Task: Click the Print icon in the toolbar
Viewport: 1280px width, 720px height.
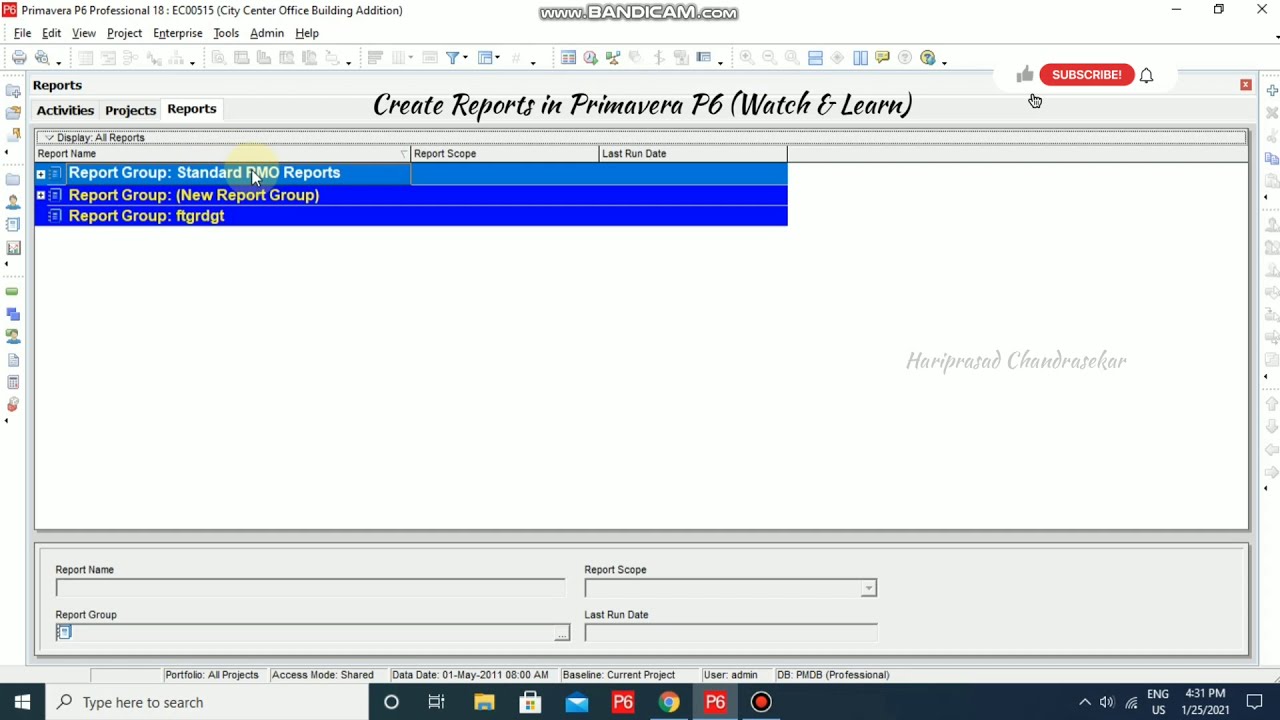Action: coord(19,58)
